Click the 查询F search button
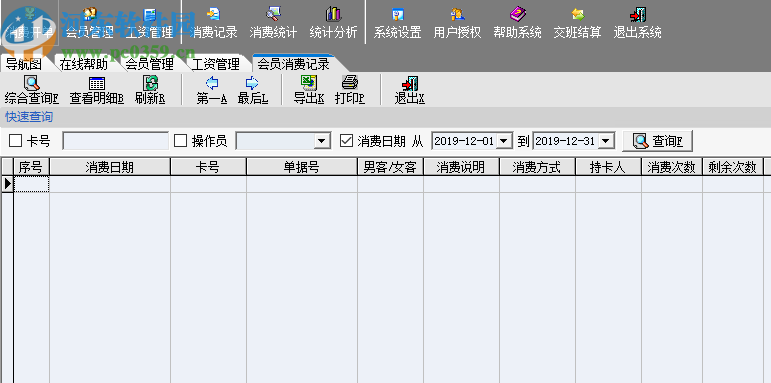Image resolution: width=771 pixels, height=383 pixels. click(x=658, y=141)
